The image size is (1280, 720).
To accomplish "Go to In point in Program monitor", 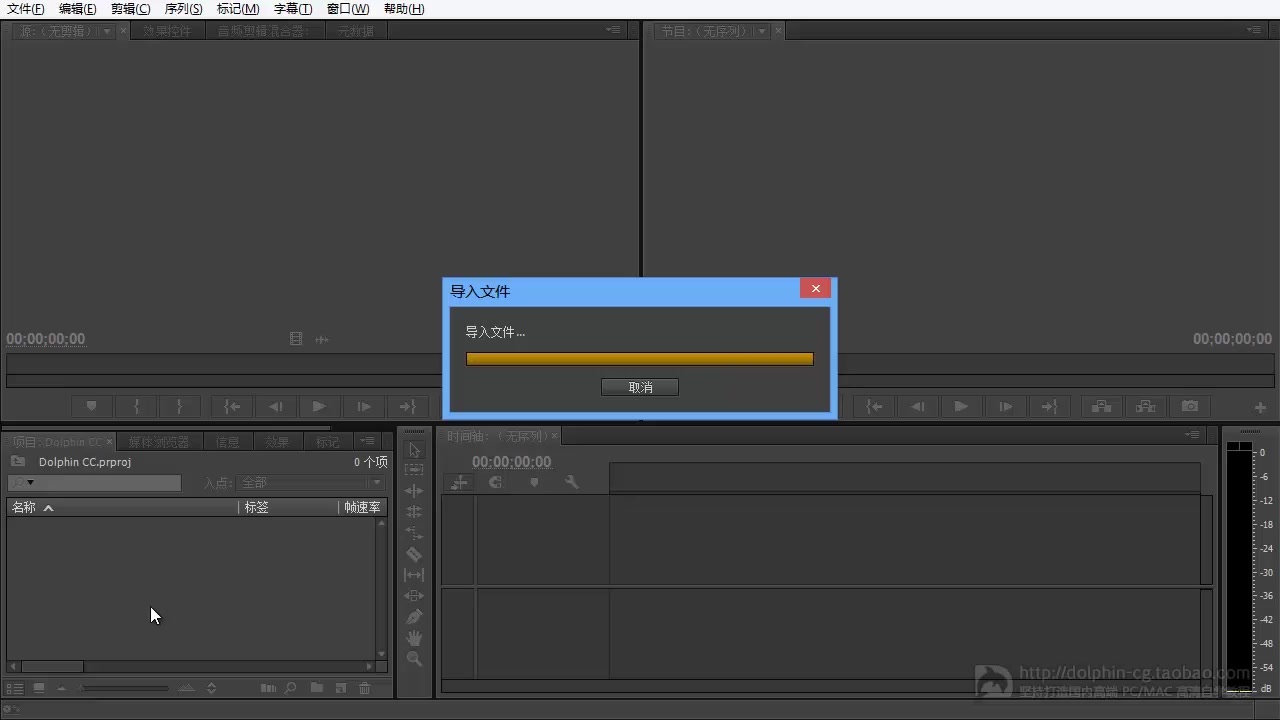I will [874, 407].
